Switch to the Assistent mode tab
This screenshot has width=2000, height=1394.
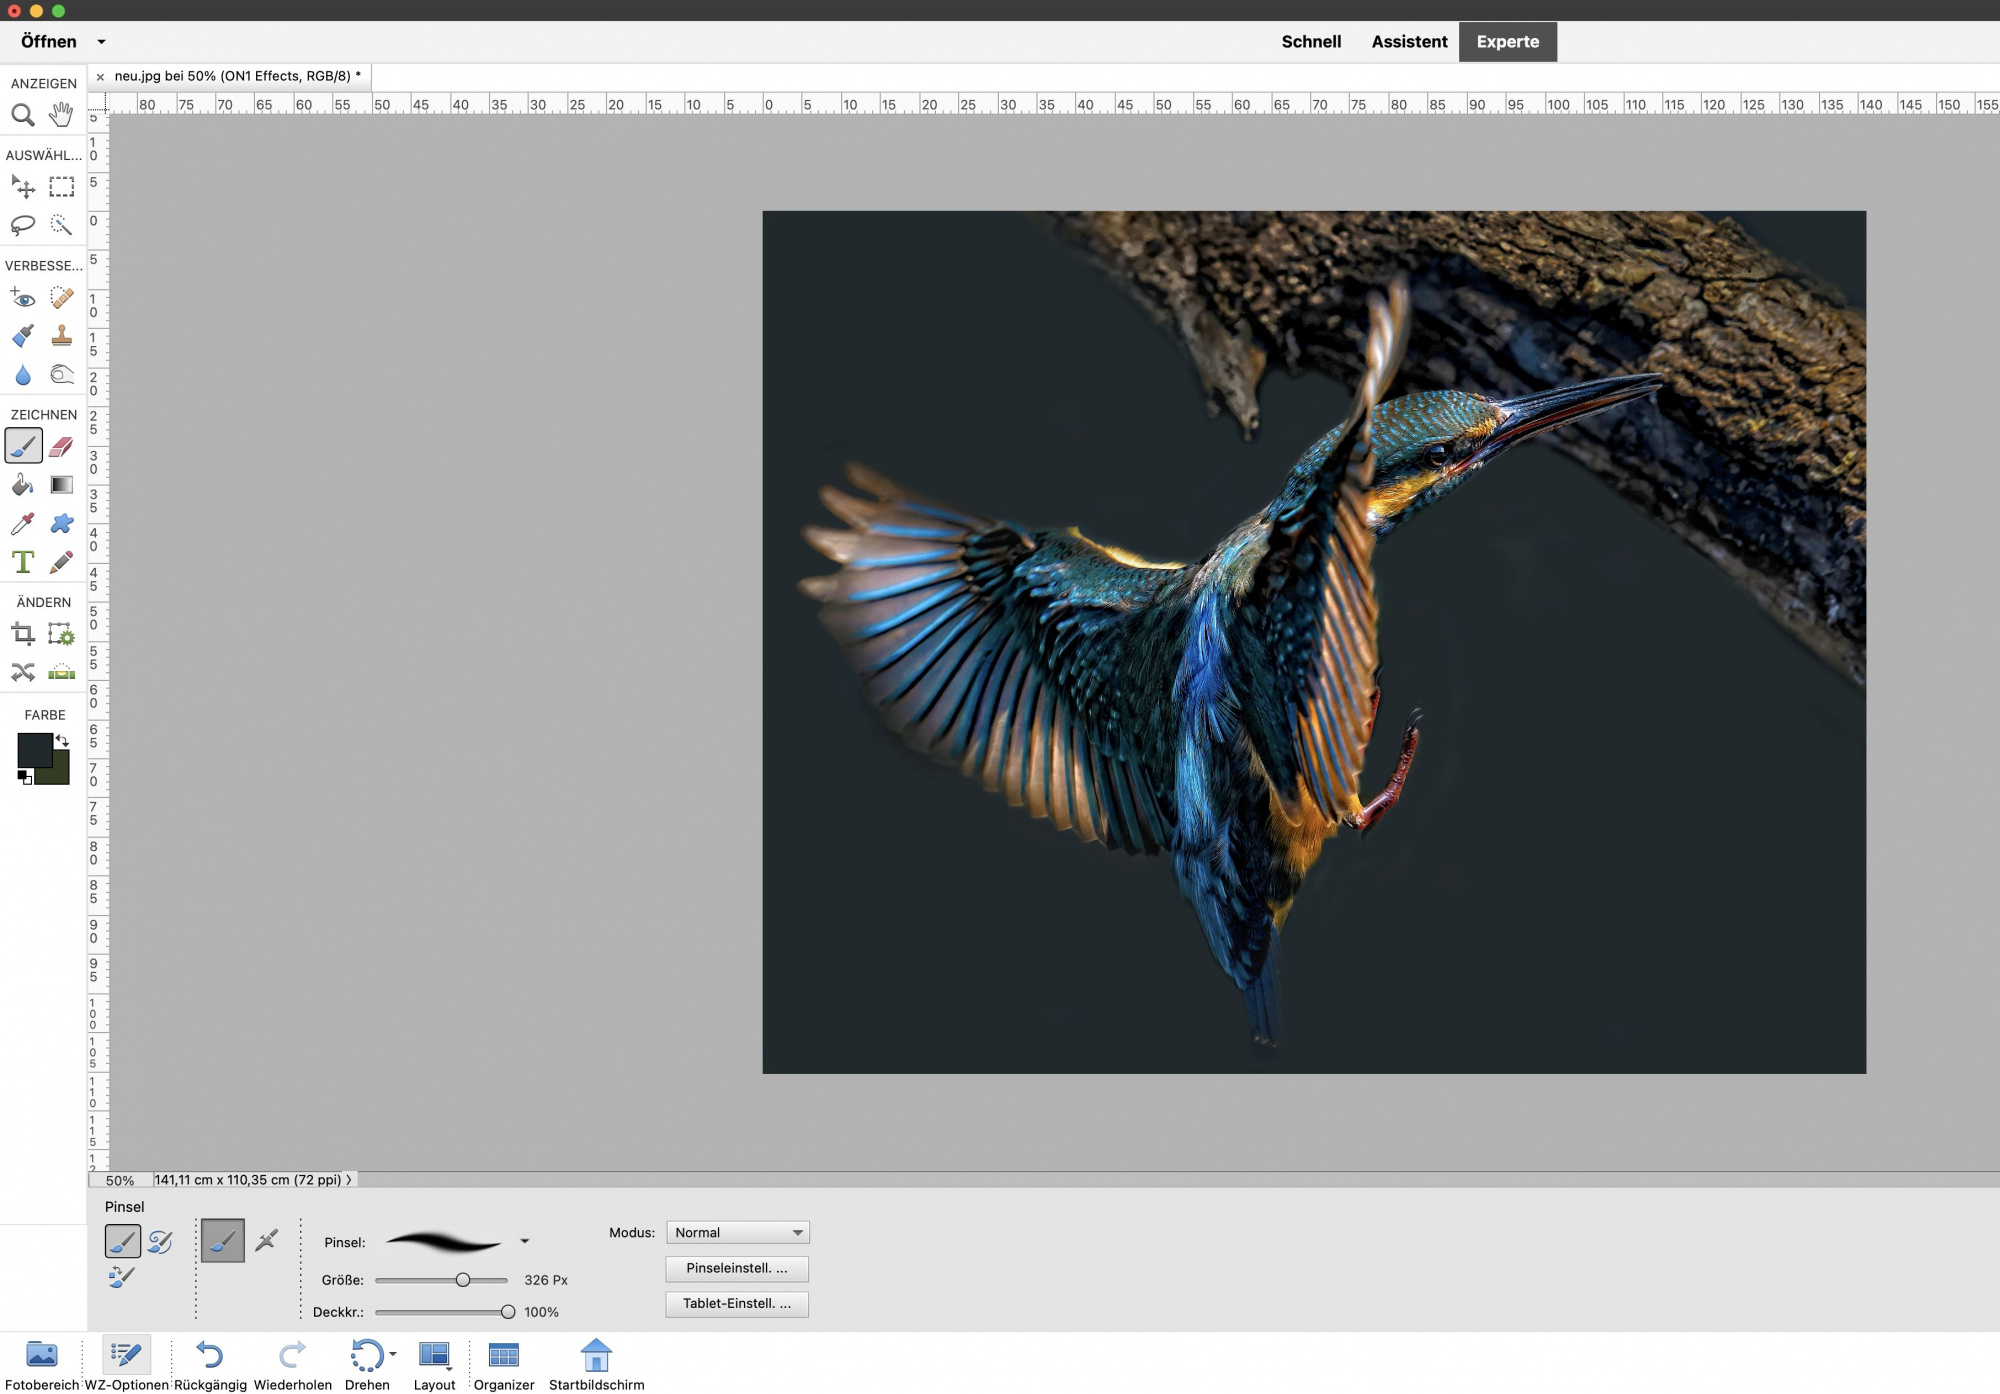[1409, 42]
